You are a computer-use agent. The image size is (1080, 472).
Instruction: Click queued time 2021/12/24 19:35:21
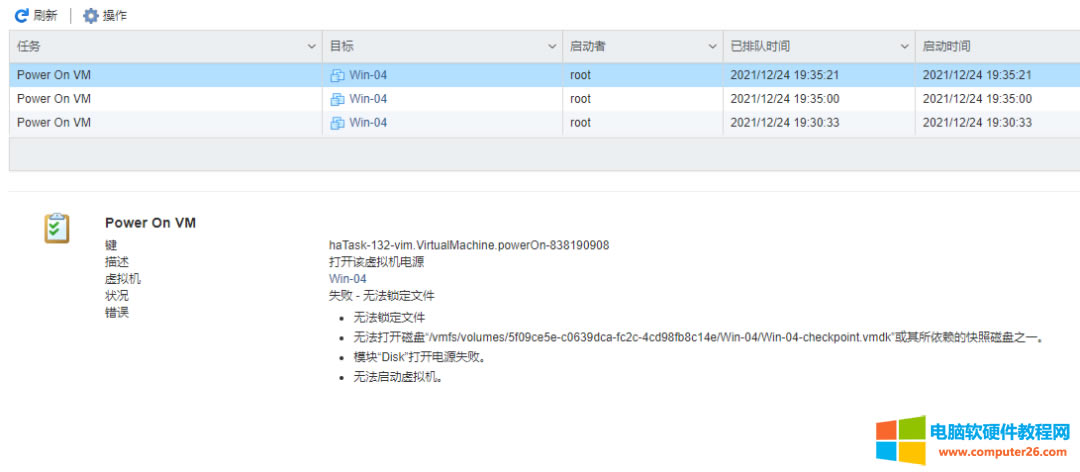tap(785, 75)
